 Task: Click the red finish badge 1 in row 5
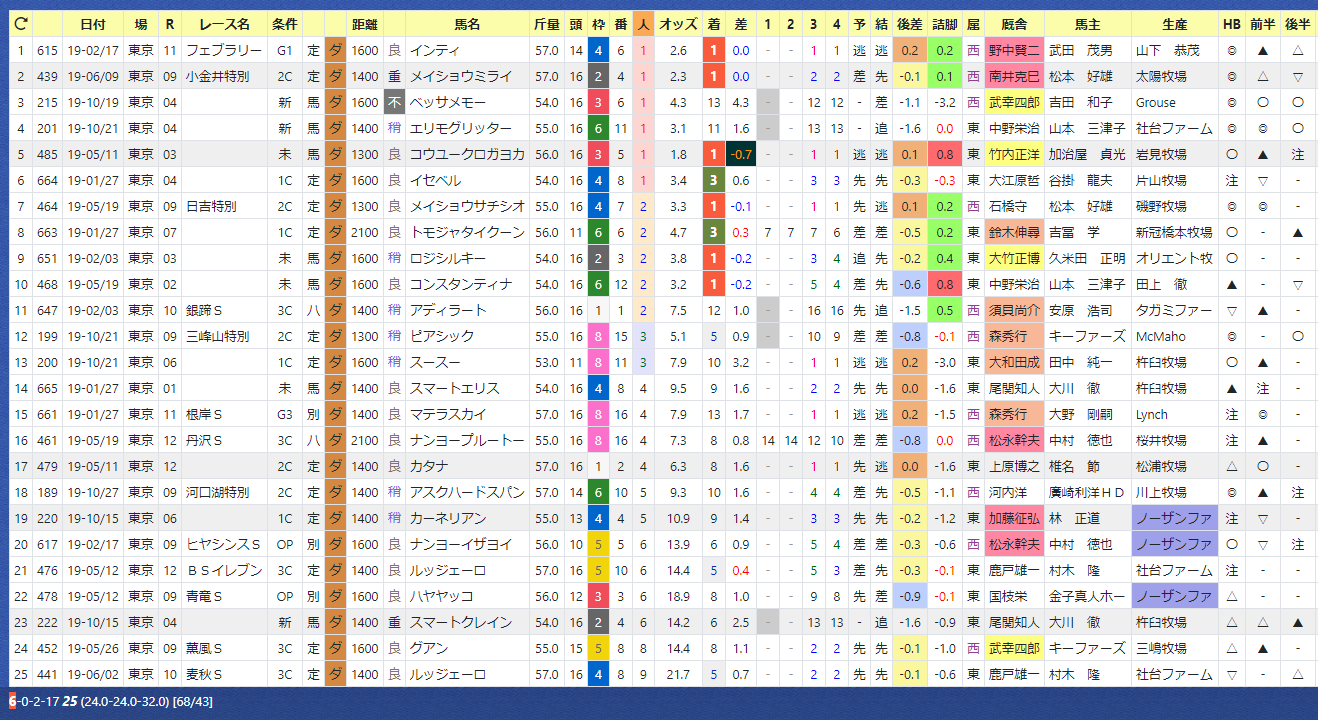tap(713, 154)
